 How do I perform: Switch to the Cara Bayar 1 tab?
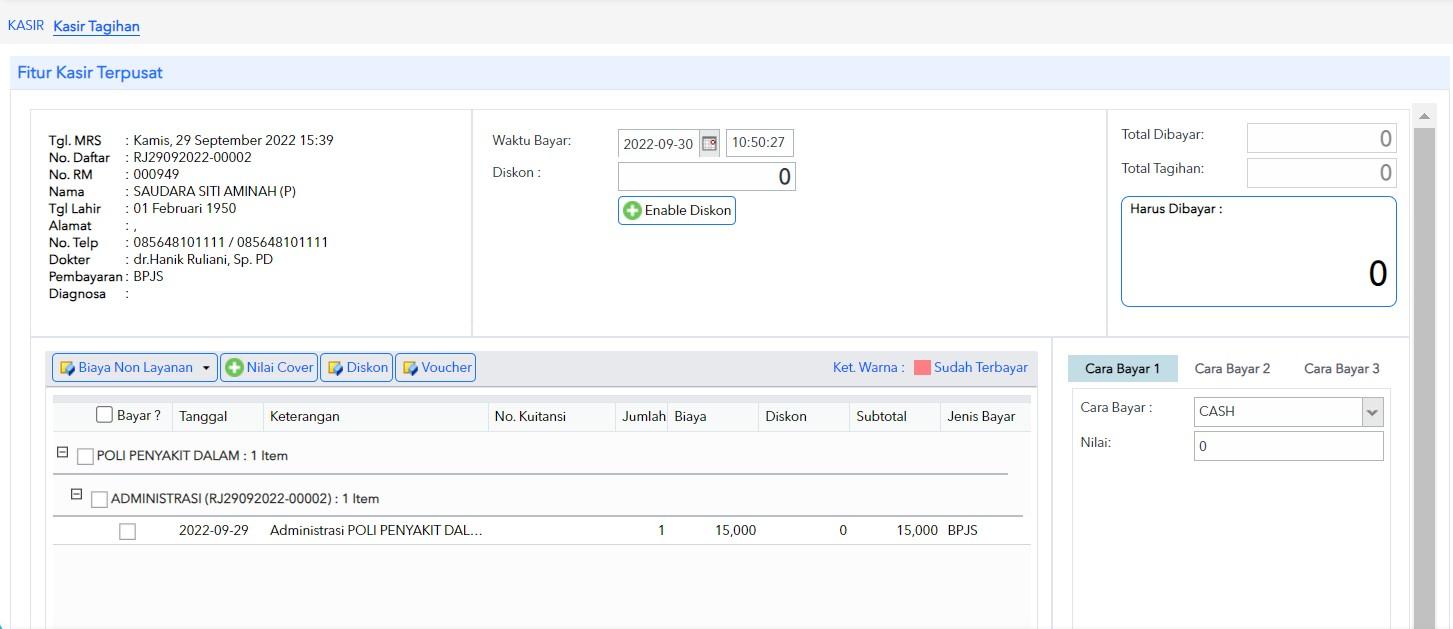click(x=1122, y=369)
